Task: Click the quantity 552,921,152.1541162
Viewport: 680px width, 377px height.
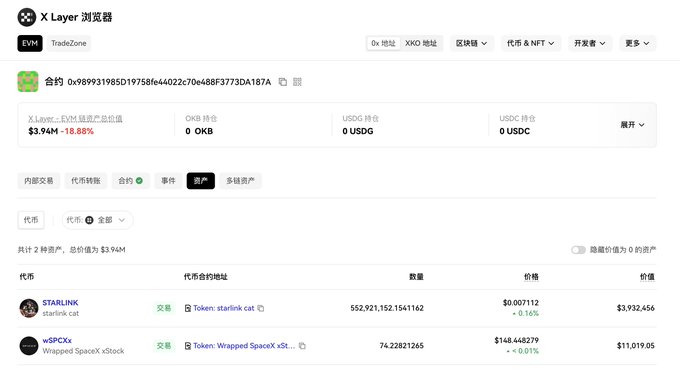Action: tap(387, 308)
